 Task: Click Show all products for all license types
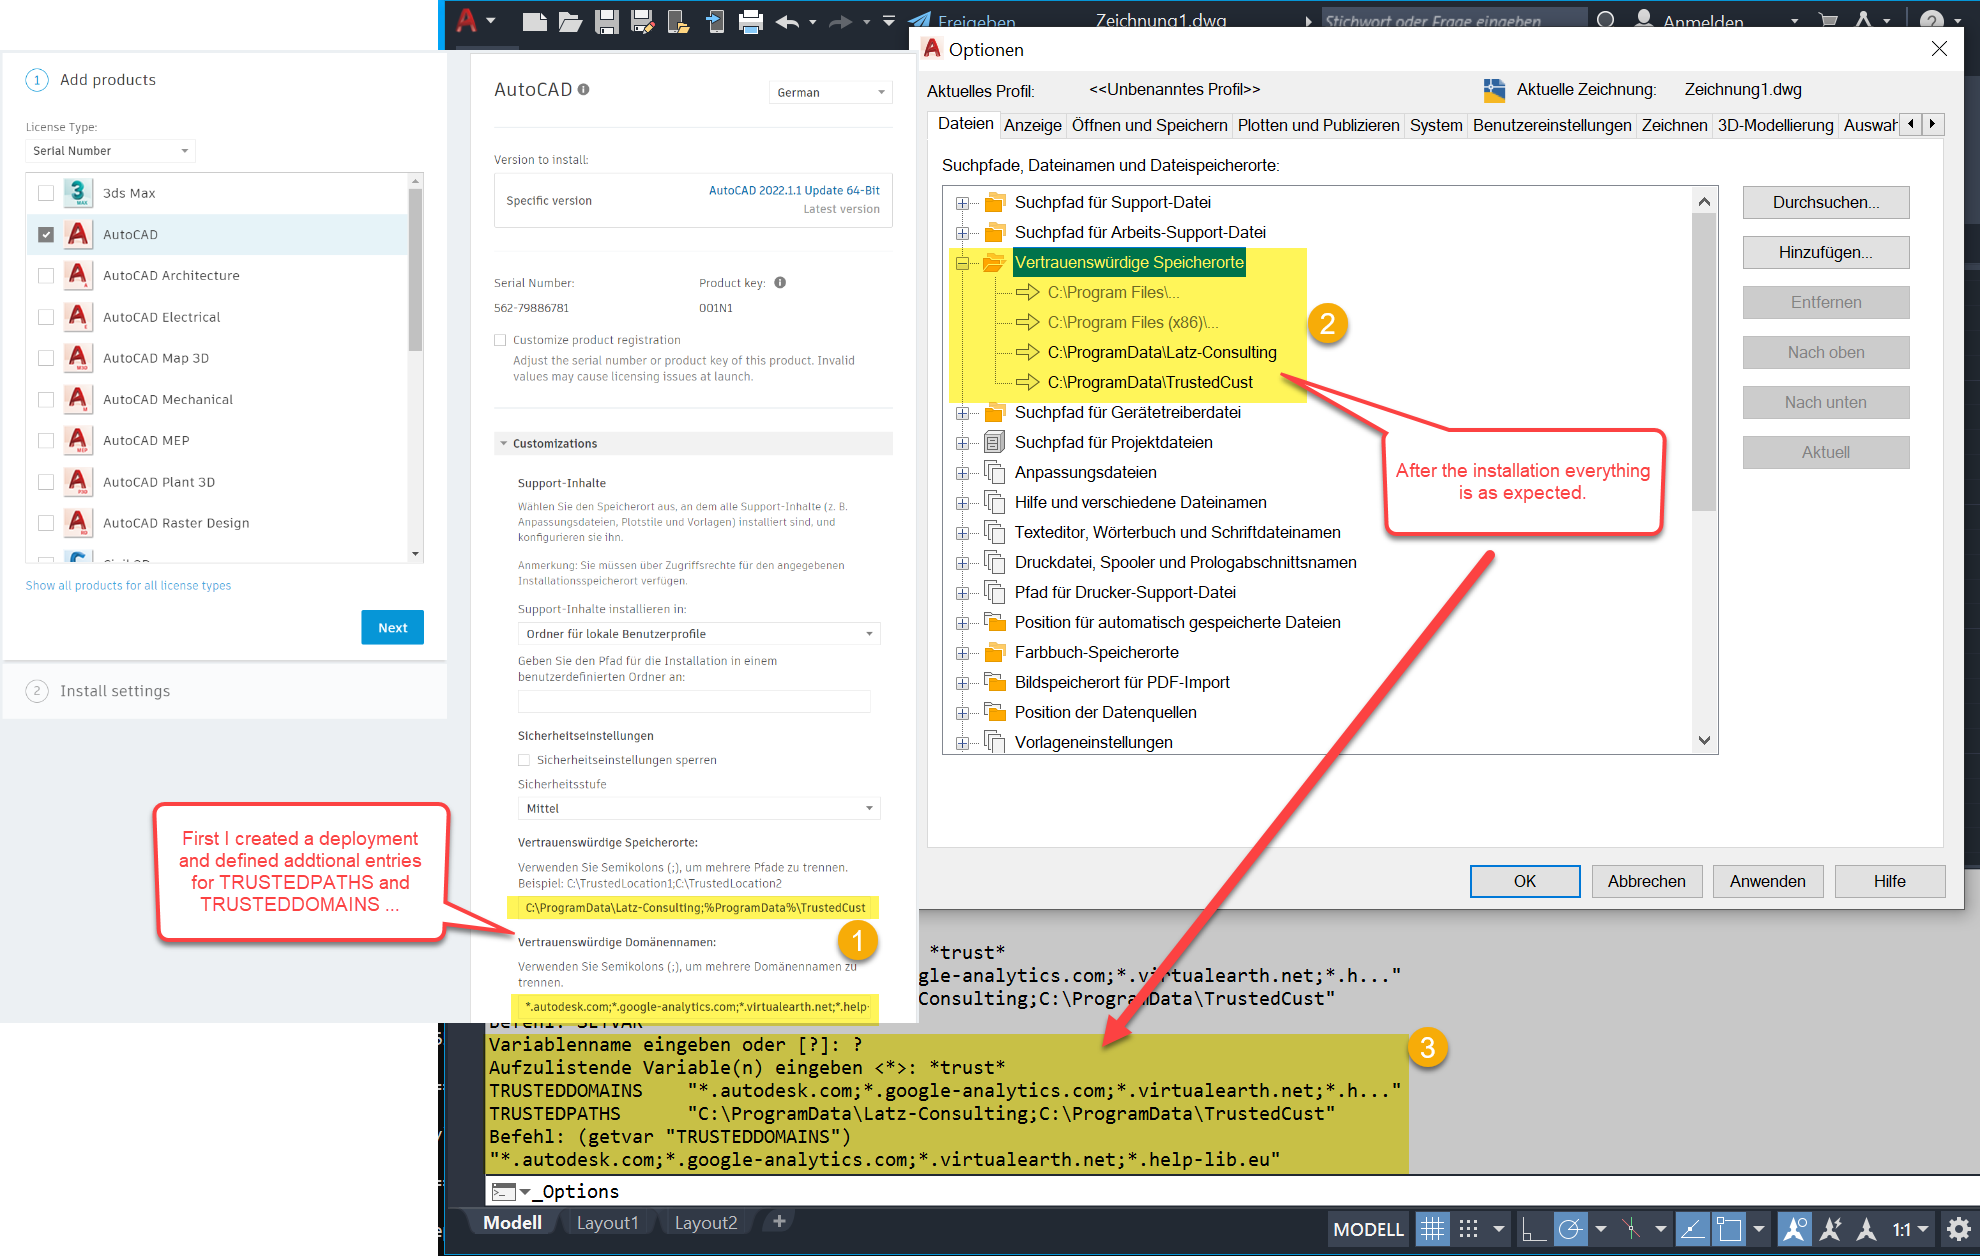pyautogui.click(x=128, y=585)
